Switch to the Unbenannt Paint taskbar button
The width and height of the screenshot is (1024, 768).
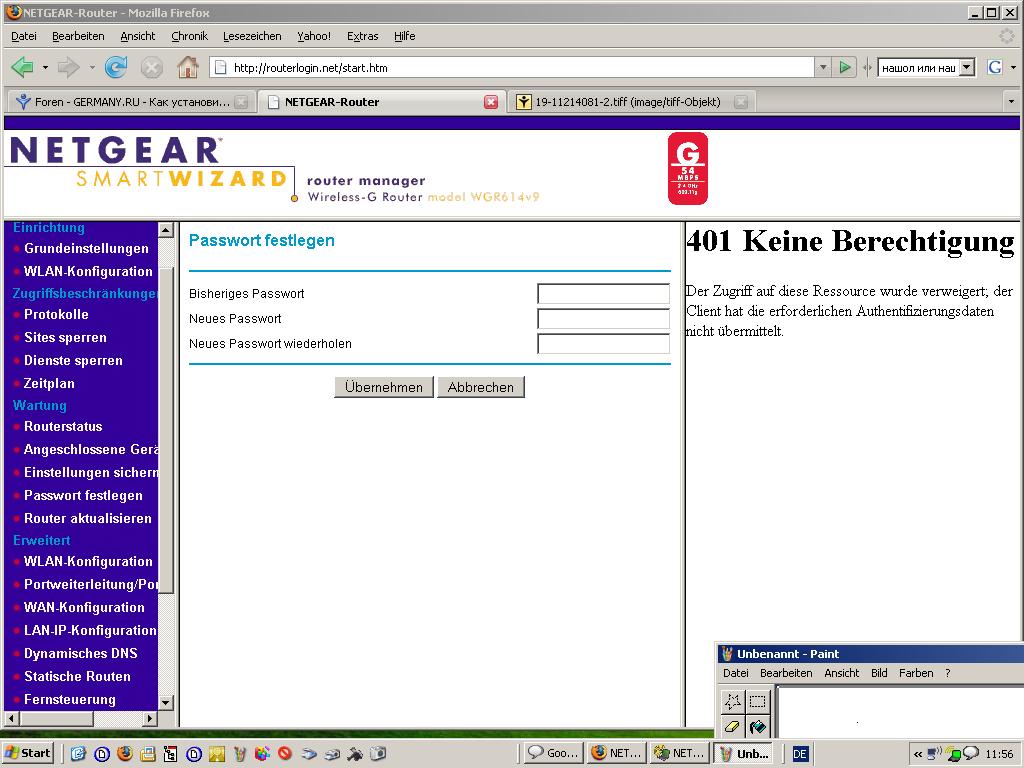click(744, 754)
